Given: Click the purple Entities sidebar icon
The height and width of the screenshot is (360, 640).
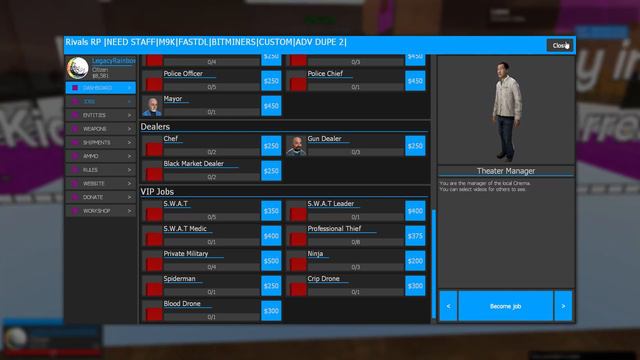Looking at the screenshot, I should [75, 115].
